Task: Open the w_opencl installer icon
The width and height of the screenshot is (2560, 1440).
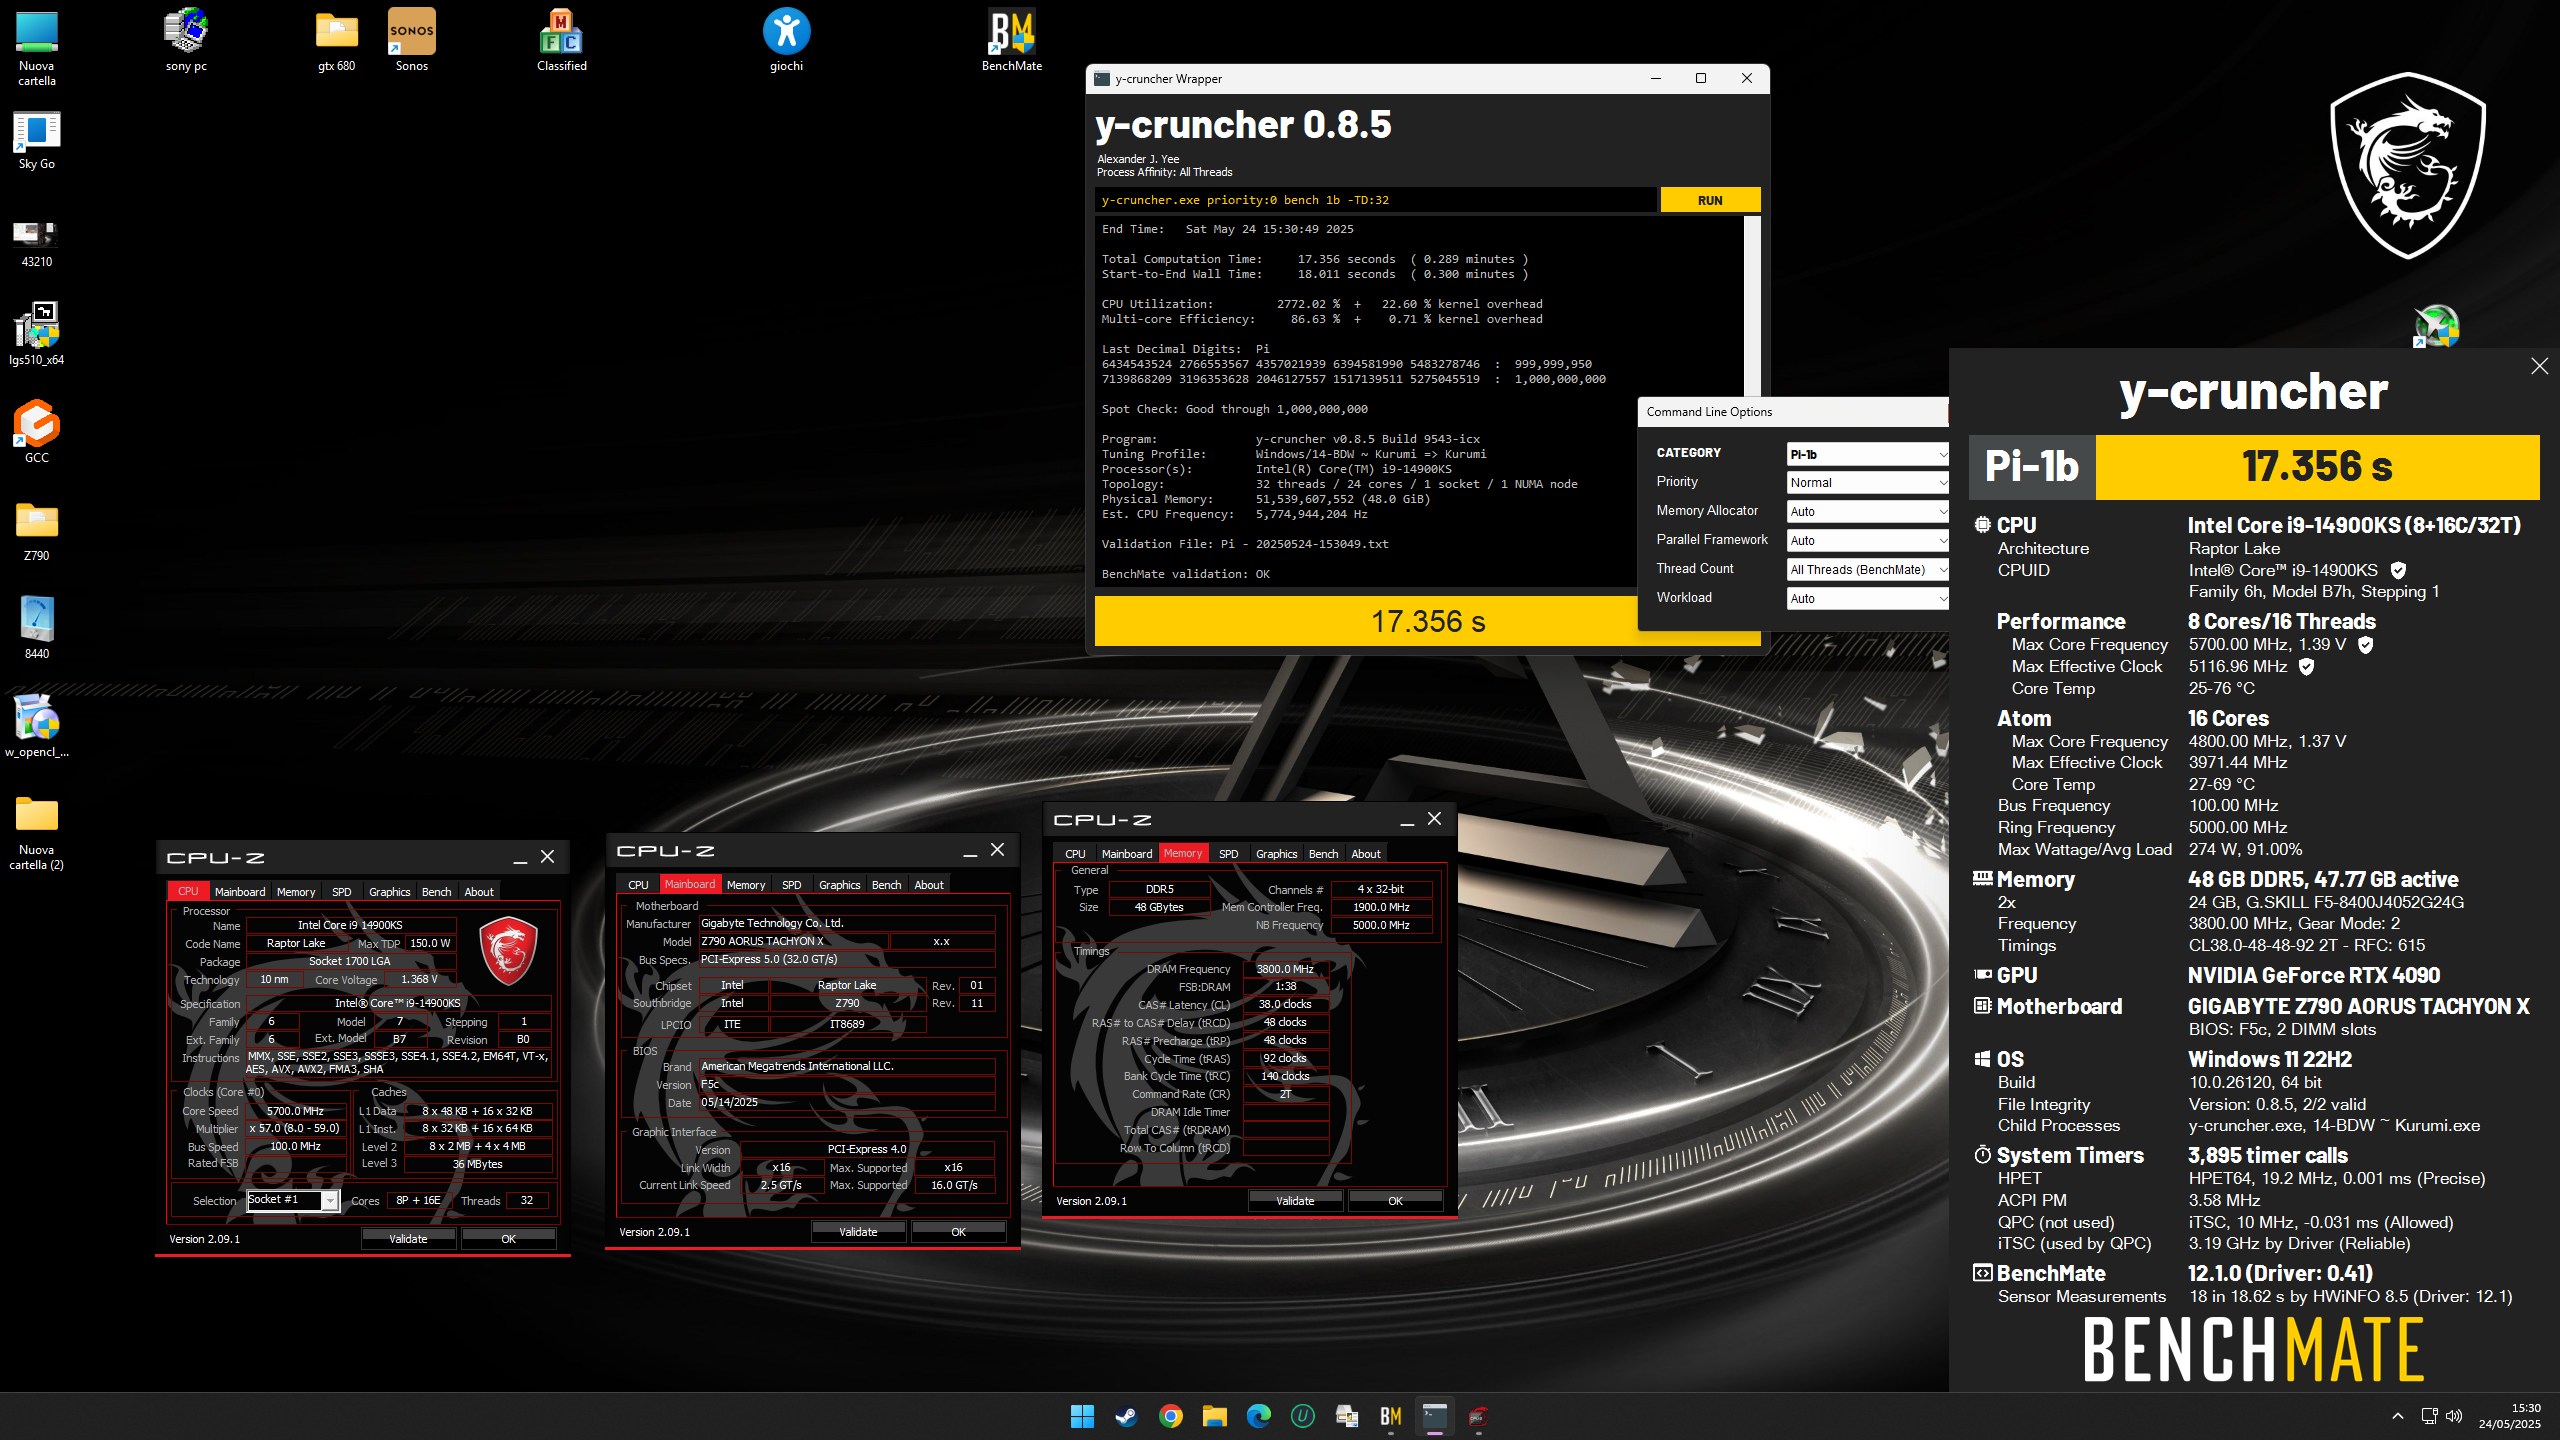Action: tap(37, 726)
